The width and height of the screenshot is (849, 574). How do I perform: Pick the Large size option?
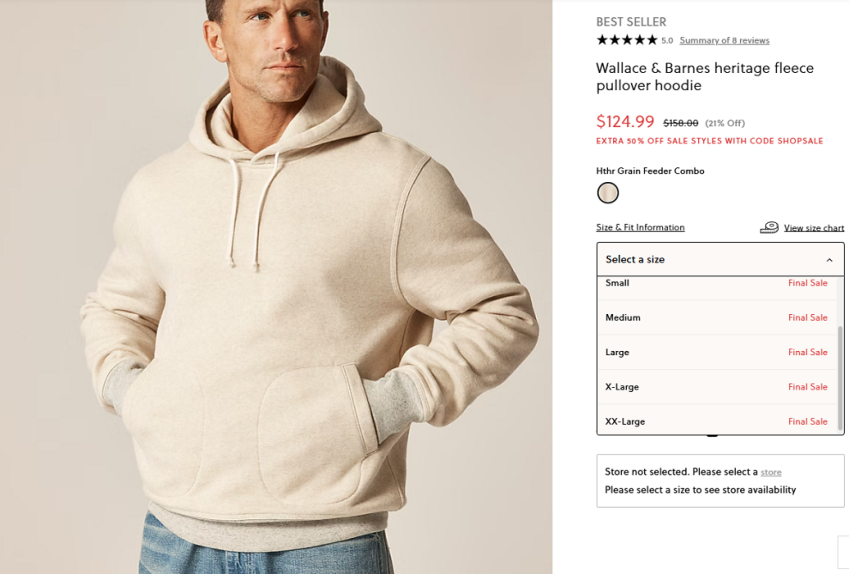point(617,352)
